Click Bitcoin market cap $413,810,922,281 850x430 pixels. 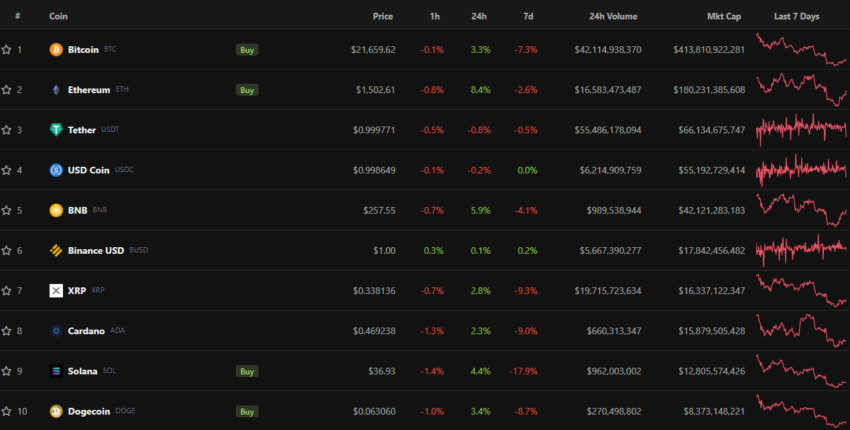point(709,49)
